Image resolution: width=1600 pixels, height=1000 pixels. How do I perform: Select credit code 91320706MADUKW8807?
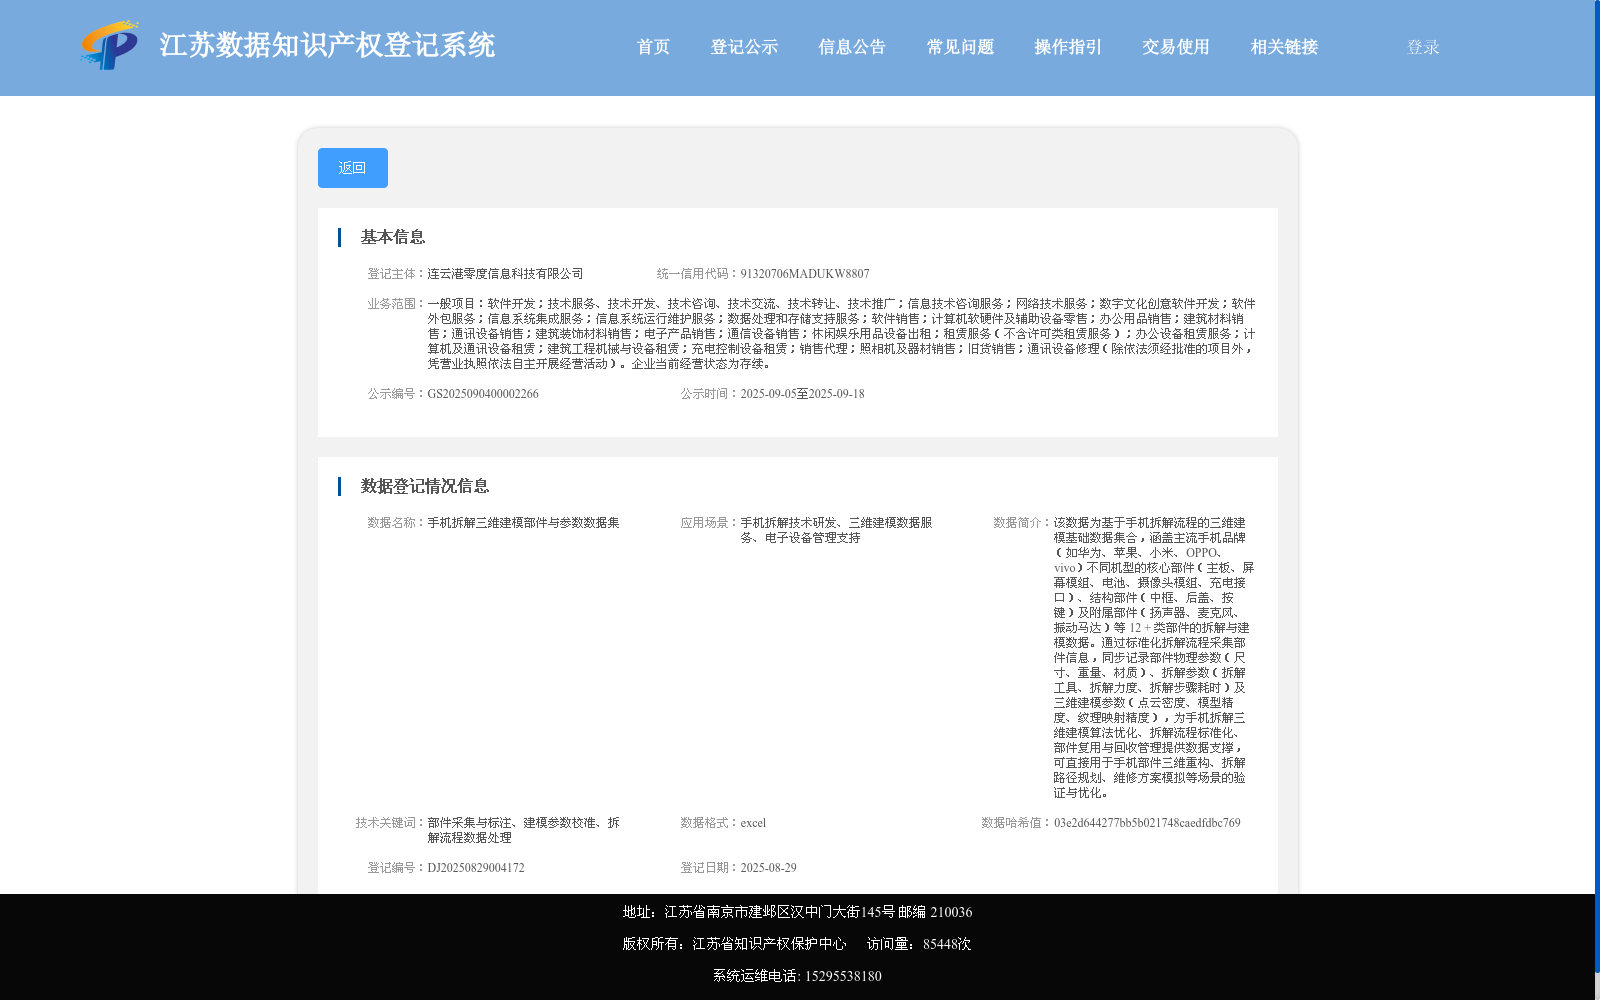pyautogui.click(x=805, y=274)
